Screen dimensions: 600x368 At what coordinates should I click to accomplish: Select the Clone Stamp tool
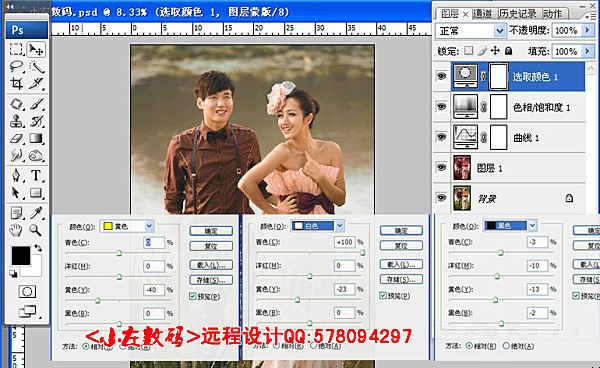[x=16, y=121]
